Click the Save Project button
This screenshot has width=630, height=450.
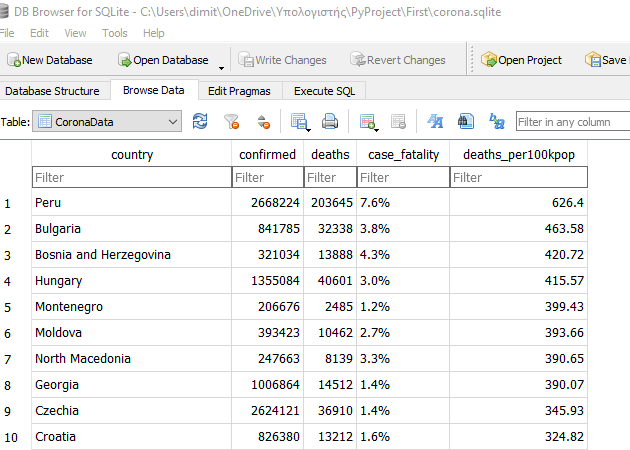click(x=606, y=60)
